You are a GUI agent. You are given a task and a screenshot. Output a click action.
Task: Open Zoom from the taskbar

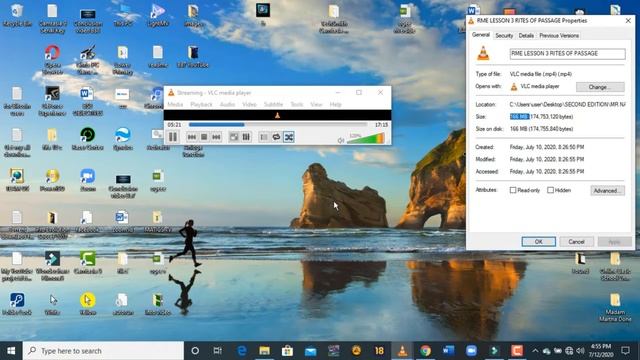point(471,351)
